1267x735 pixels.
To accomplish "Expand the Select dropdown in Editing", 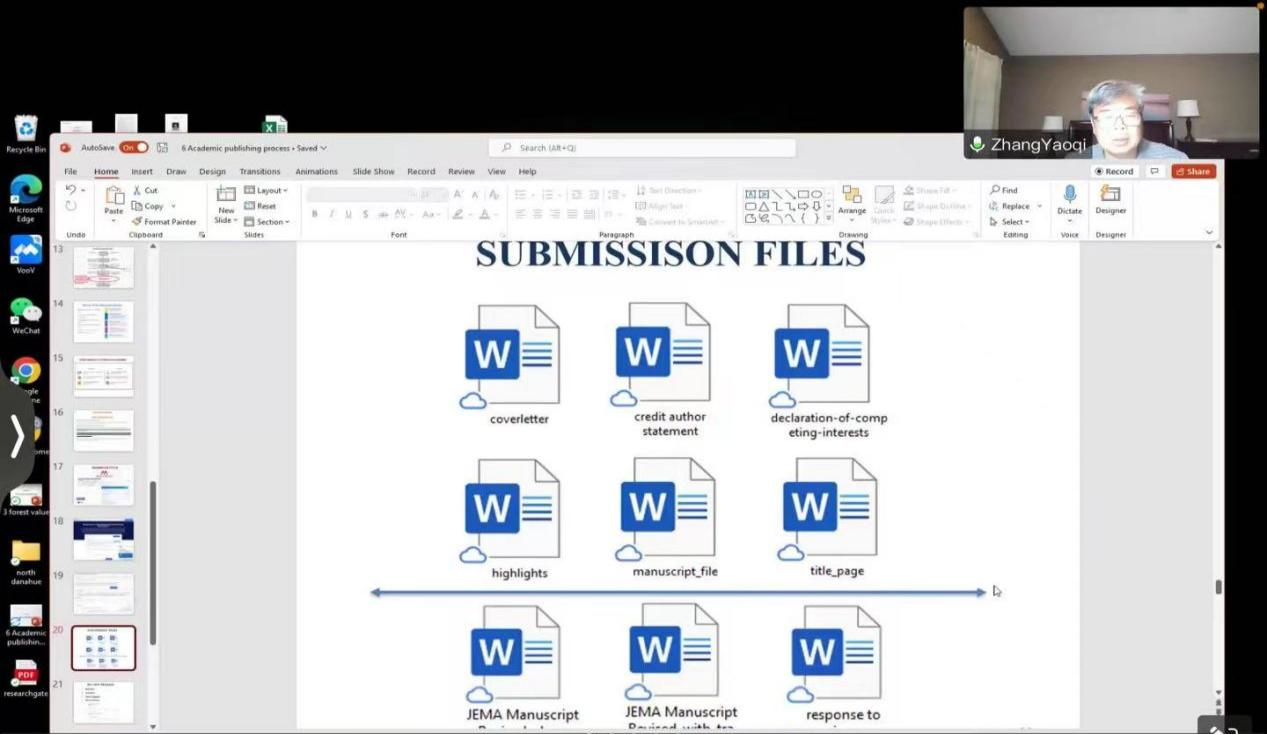I will point(1013,222).
